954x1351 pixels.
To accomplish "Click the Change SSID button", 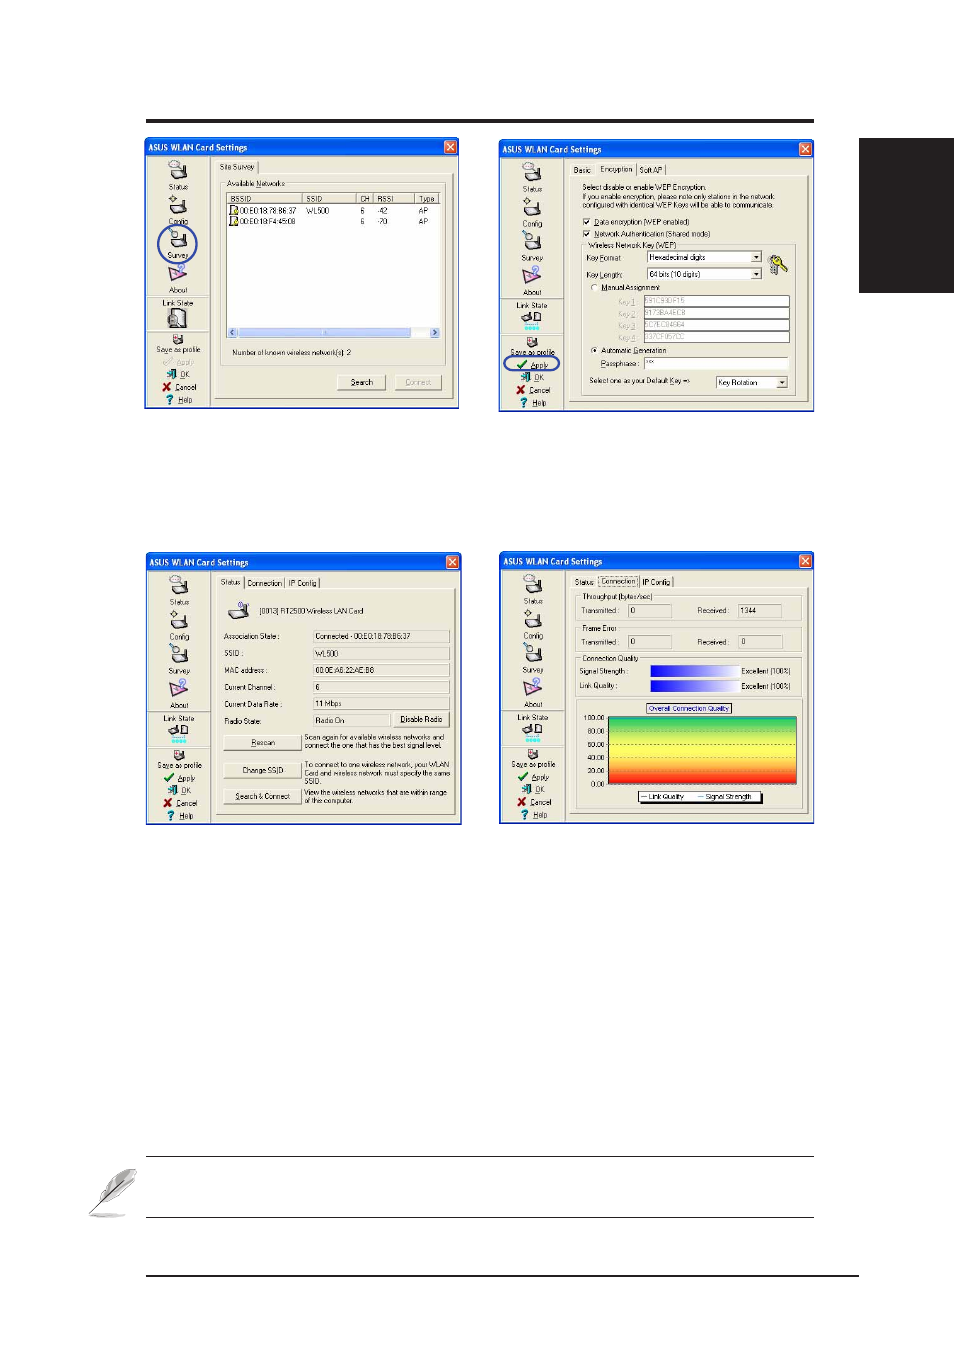I will coord(263,770).
